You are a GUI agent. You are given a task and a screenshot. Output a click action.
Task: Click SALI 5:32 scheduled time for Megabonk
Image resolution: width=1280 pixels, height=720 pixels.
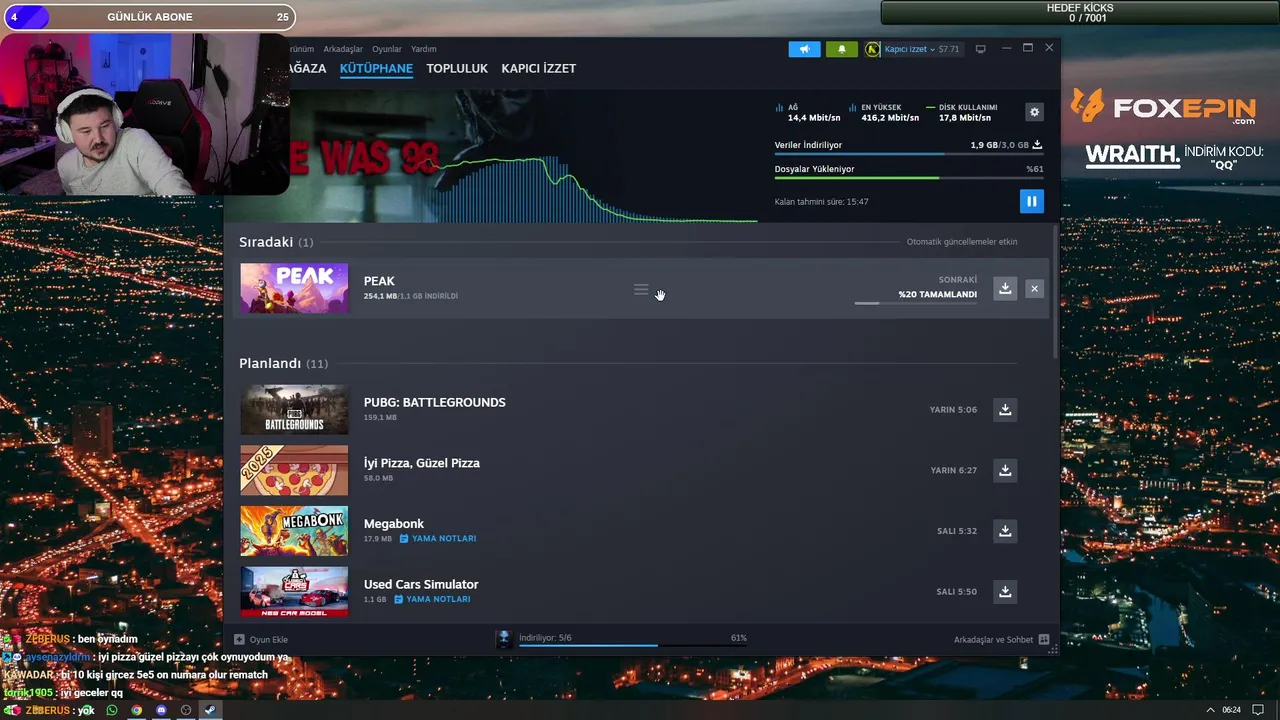tap(957, 531)
